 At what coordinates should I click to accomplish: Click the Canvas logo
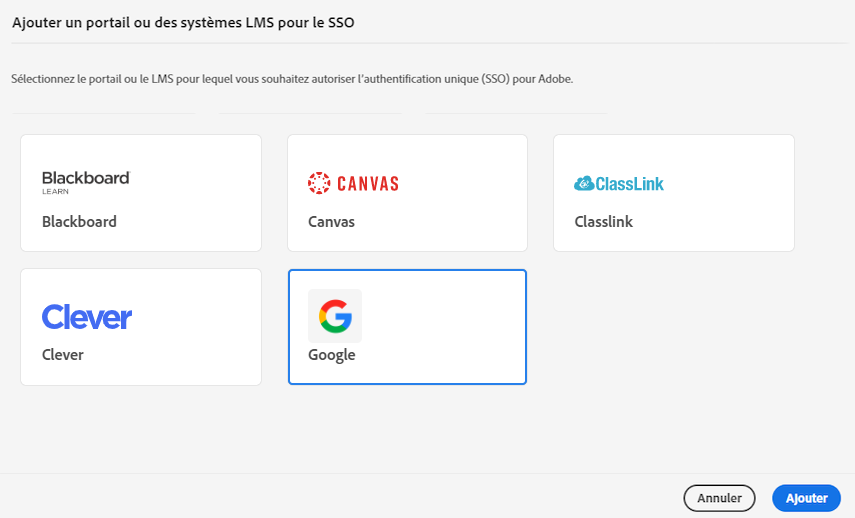click(x=353, y=183)
